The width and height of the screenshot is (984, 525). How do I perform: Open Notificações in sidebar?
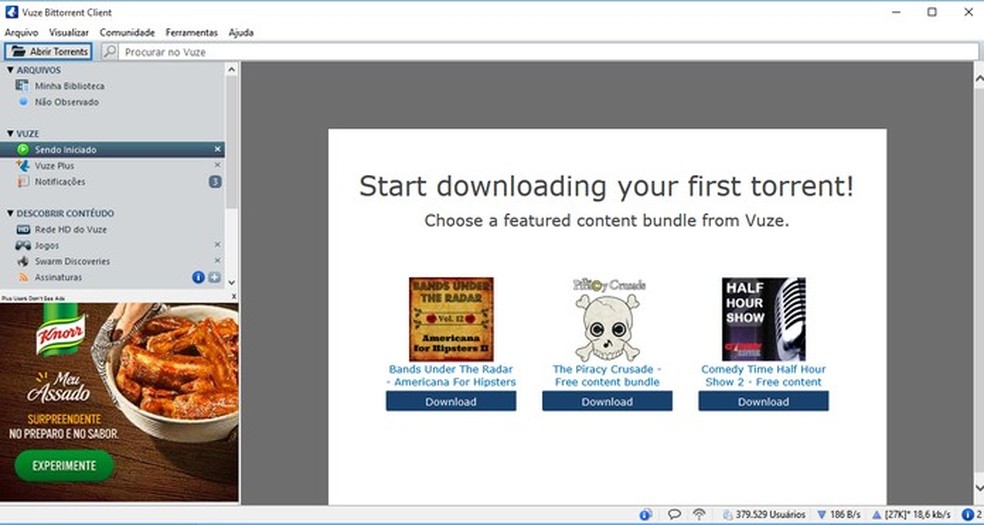60,182
